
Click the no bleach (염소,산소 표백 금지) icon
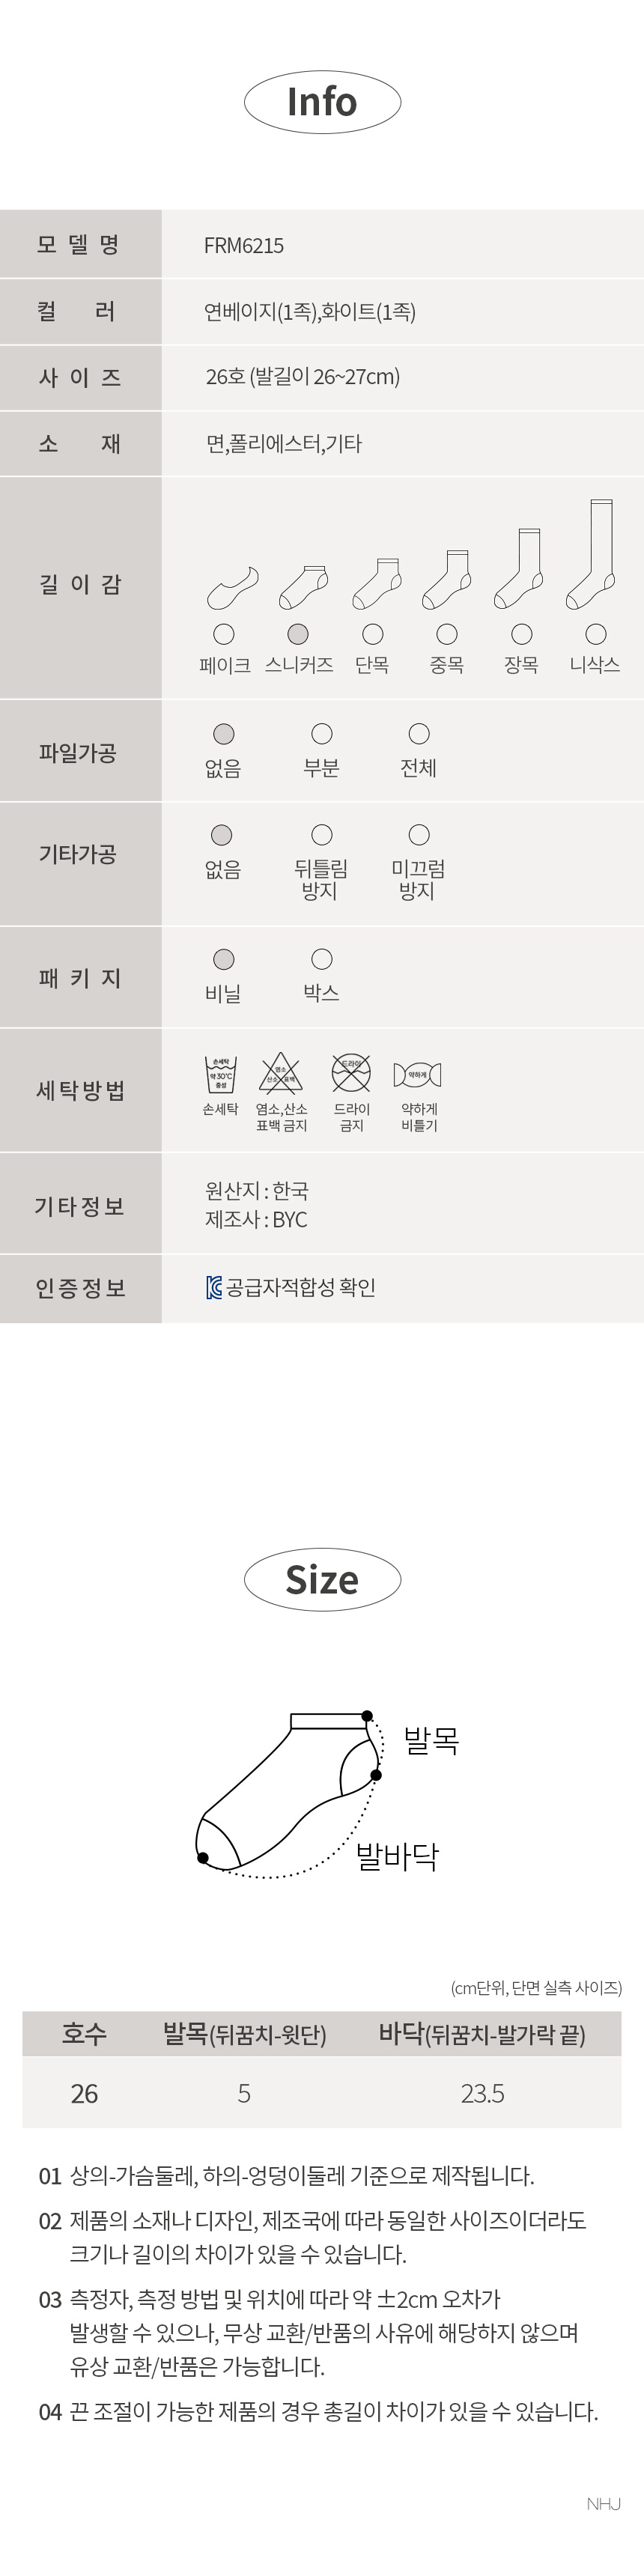point(281,1073)
